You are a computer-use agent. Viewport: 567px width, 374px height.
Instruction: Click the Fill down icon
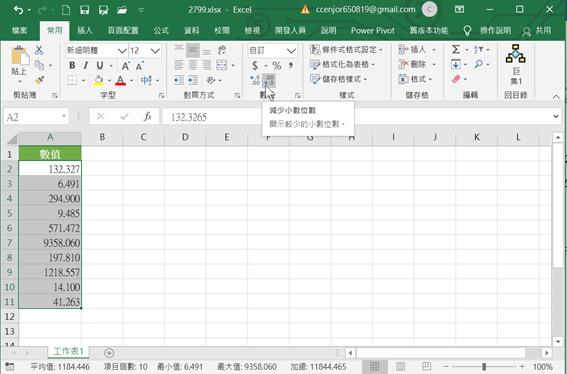coord(456,64)
